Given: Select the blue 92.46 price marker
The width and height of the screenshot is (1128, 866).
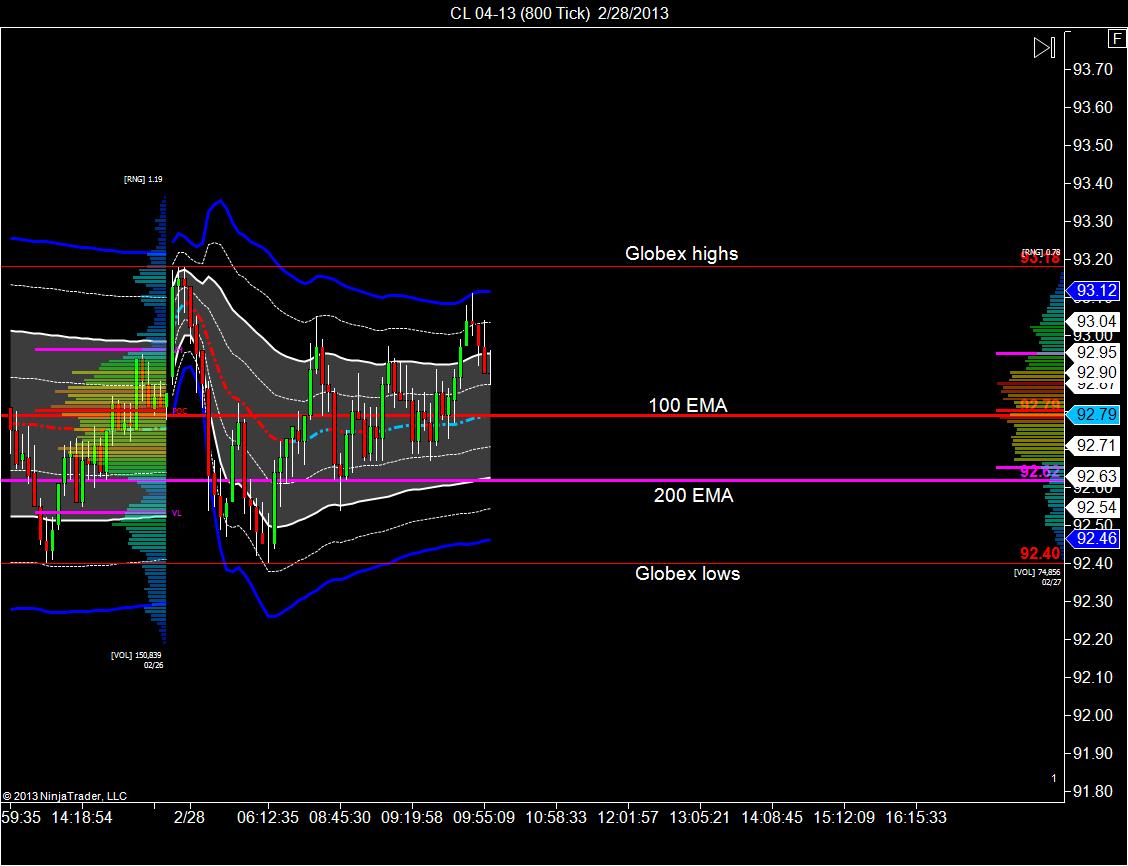Looking at the screenshot, I should [x=1093, y=539].
